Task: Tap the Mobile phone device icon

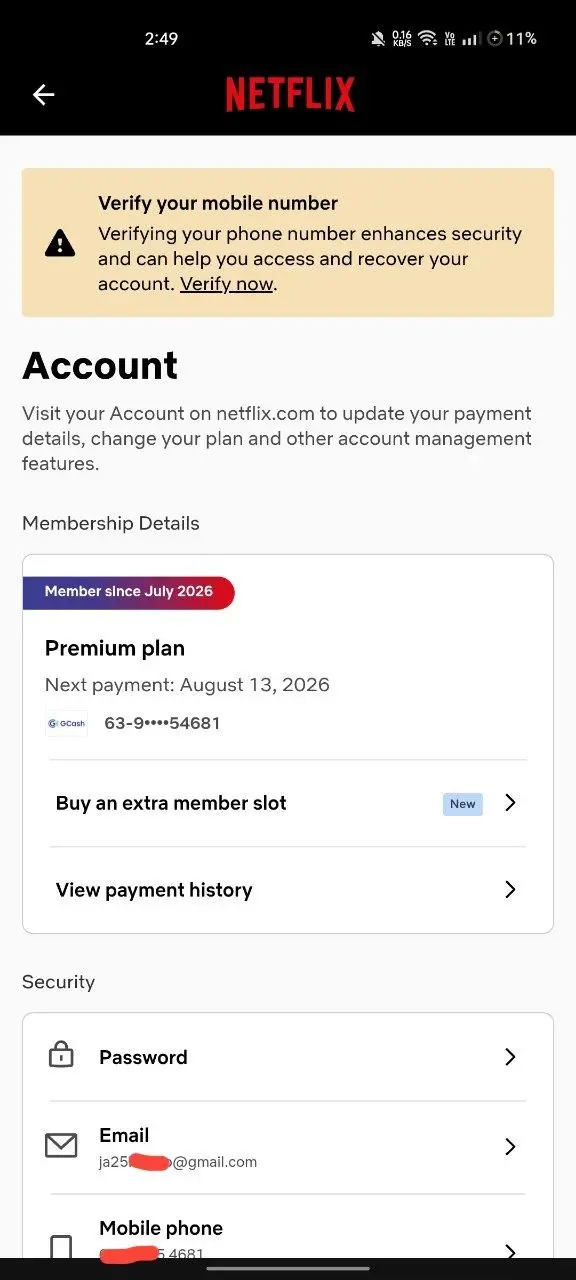Action: (61, 1248)
